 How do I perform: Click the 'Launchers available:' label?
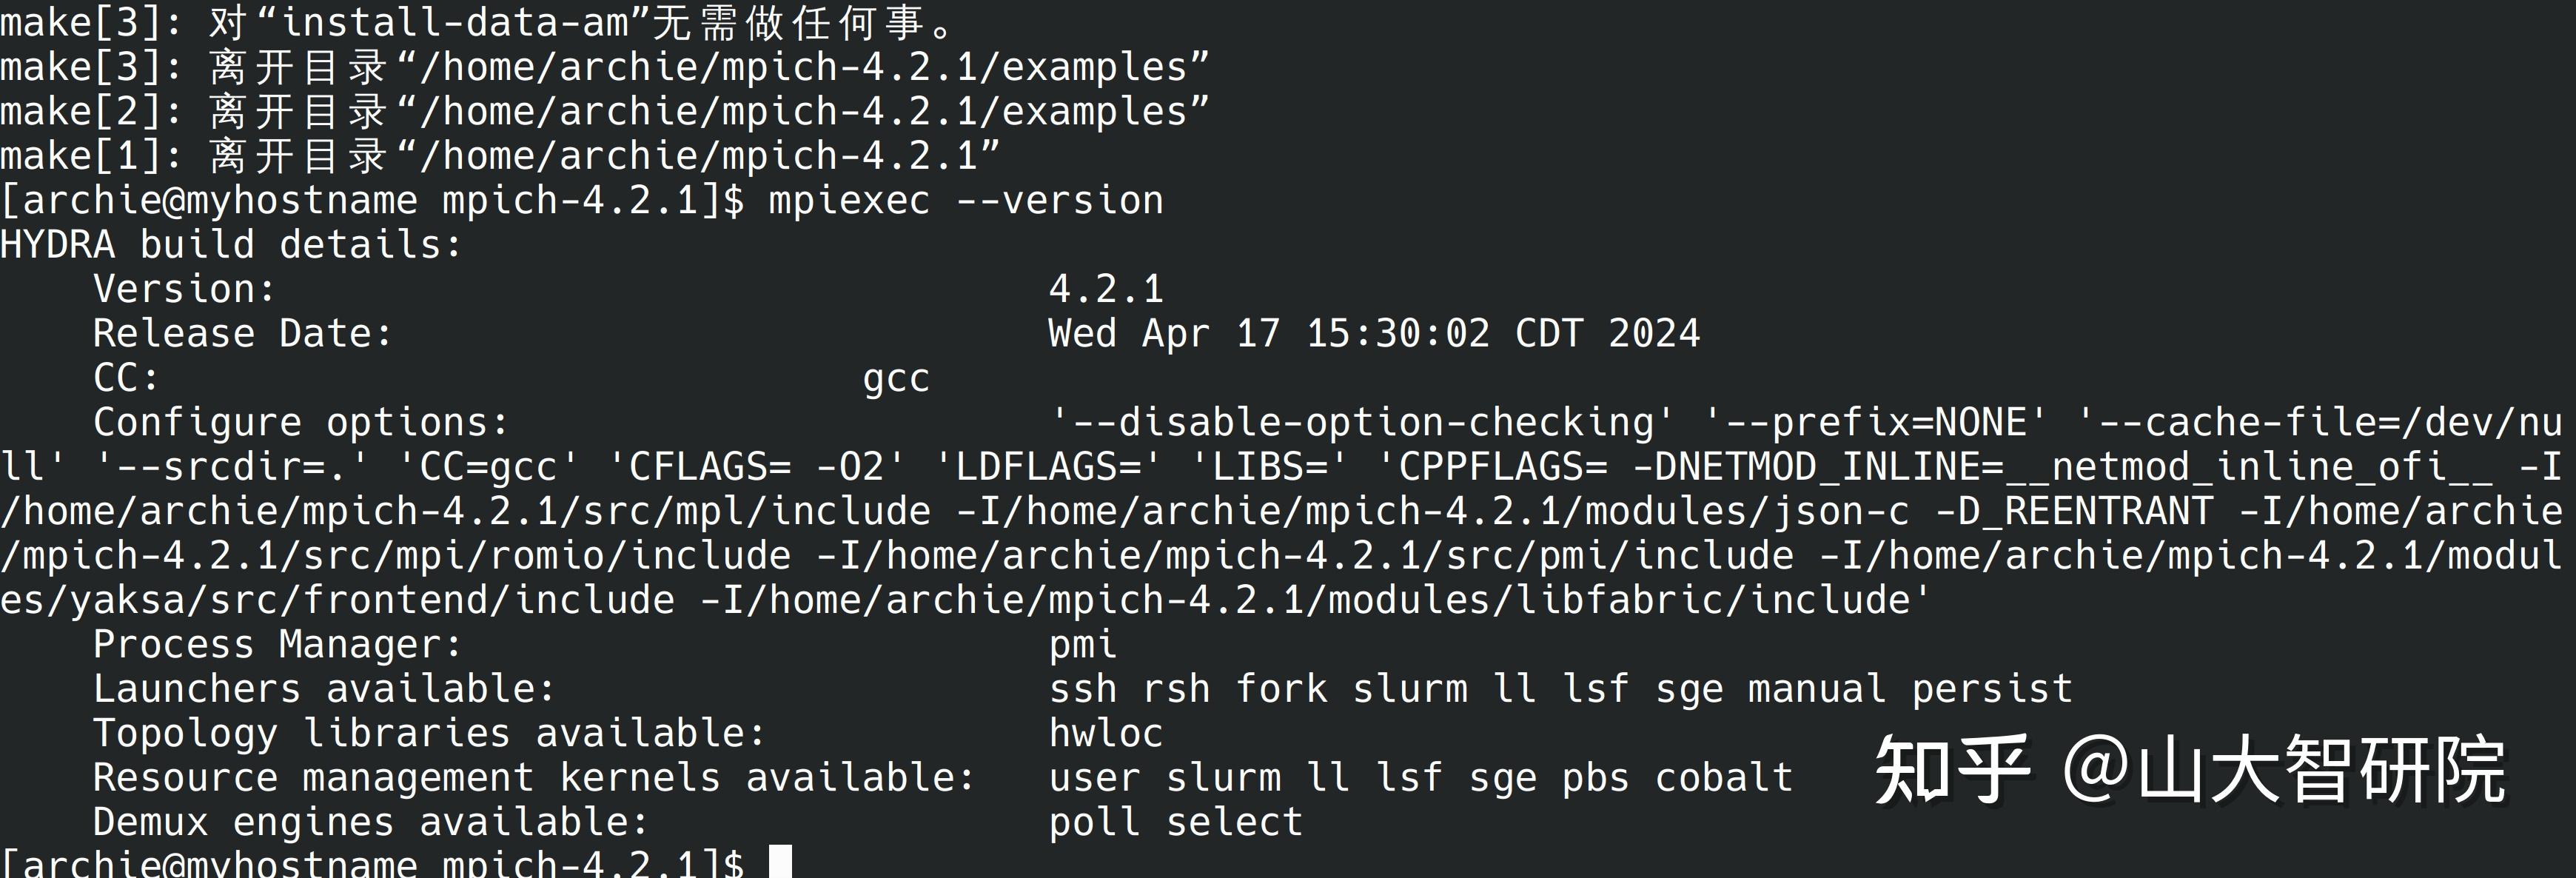coord(323,689)
